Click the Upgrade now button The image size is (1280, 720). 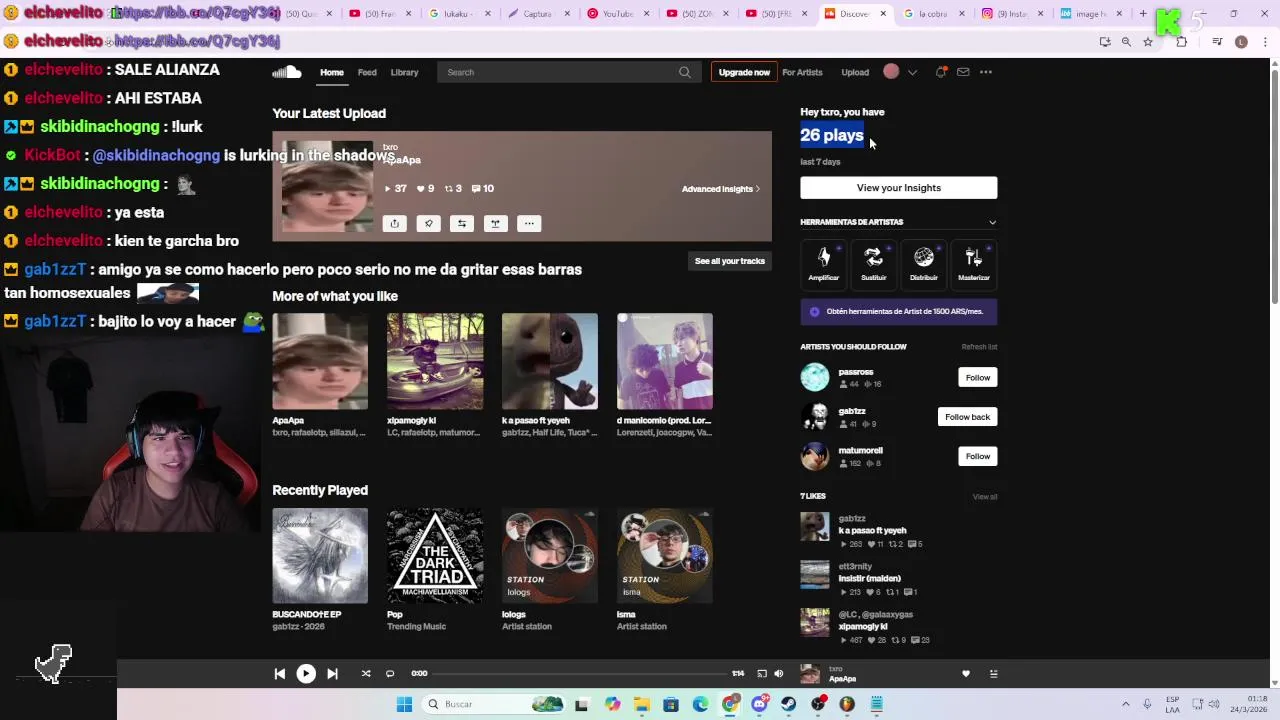pyautogui.click(x=744, y=72)
